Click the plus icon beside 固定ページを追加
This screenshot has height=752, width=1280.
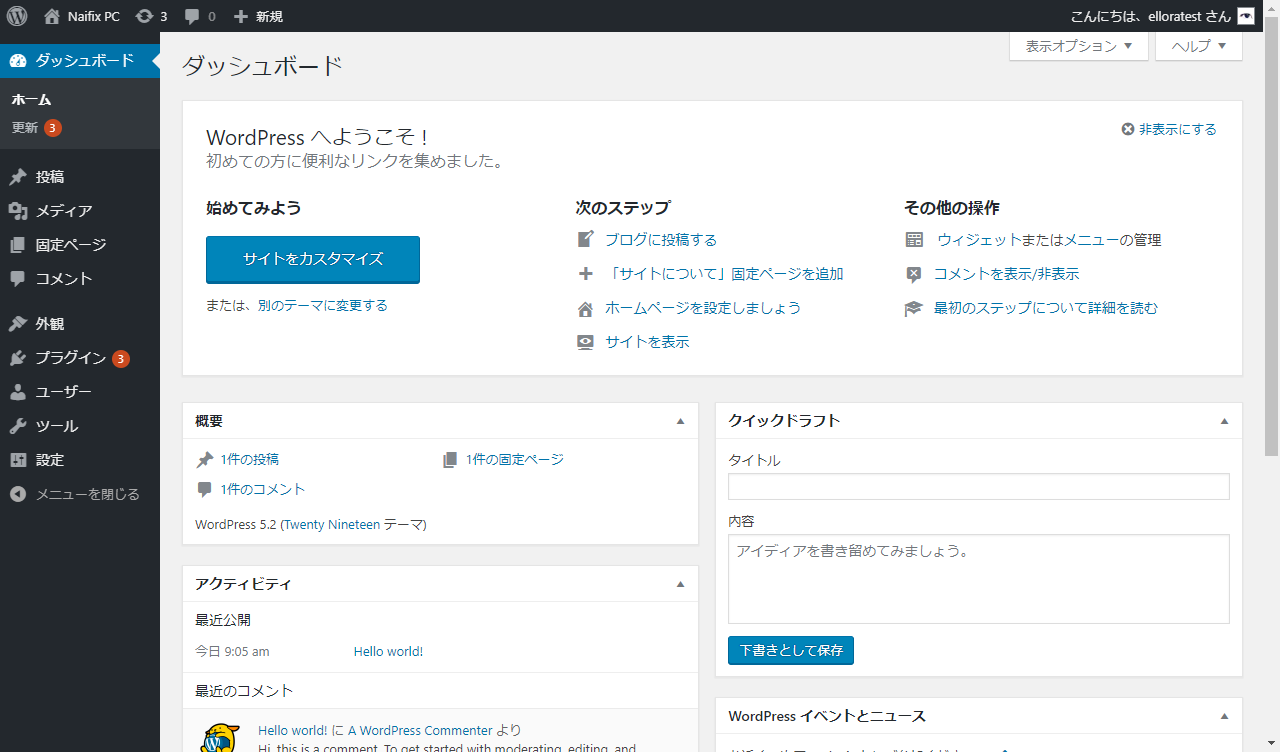click(x=586, y=274)
